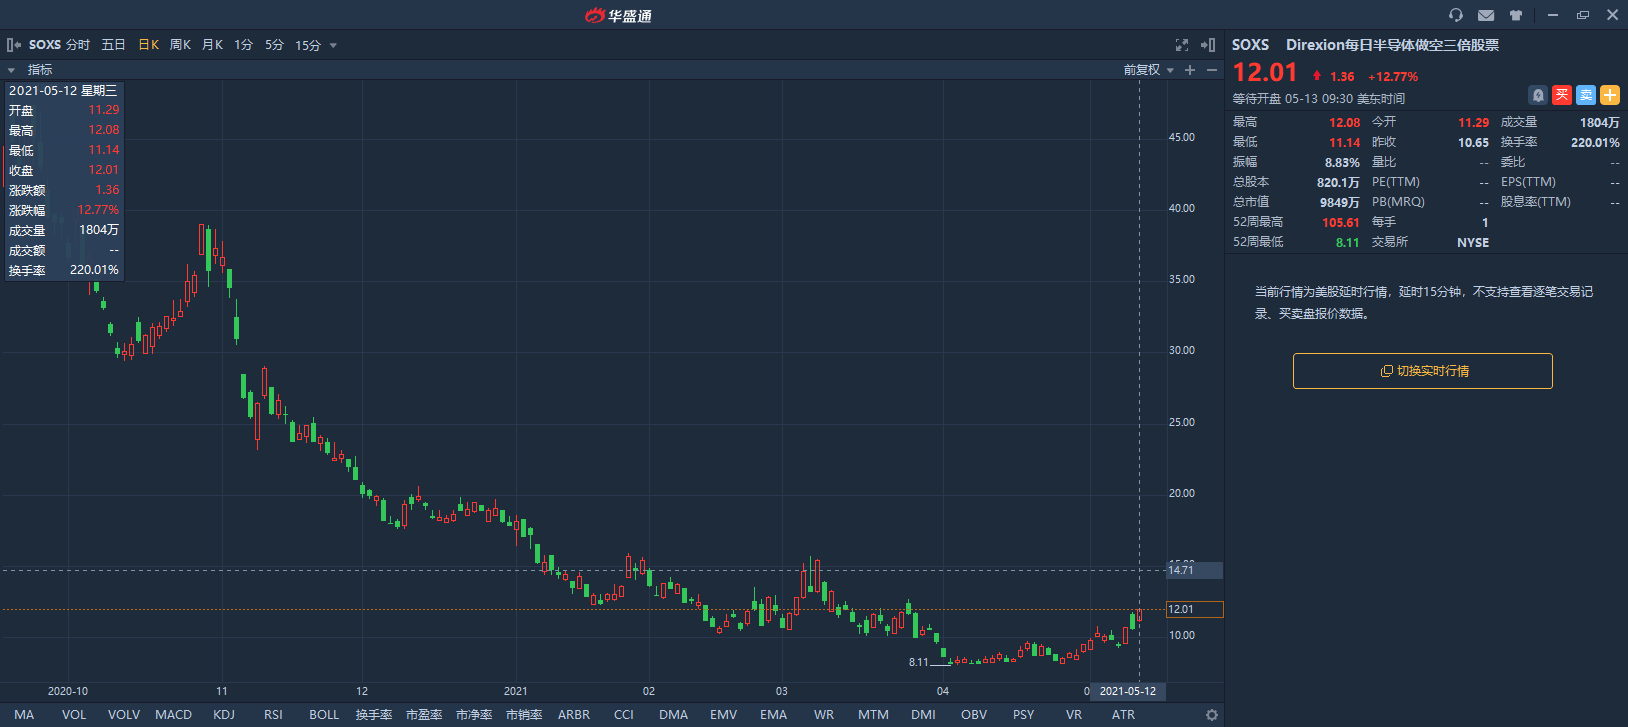
Task: Expand the chart to fullscreen
Action: pos(1182,45)
